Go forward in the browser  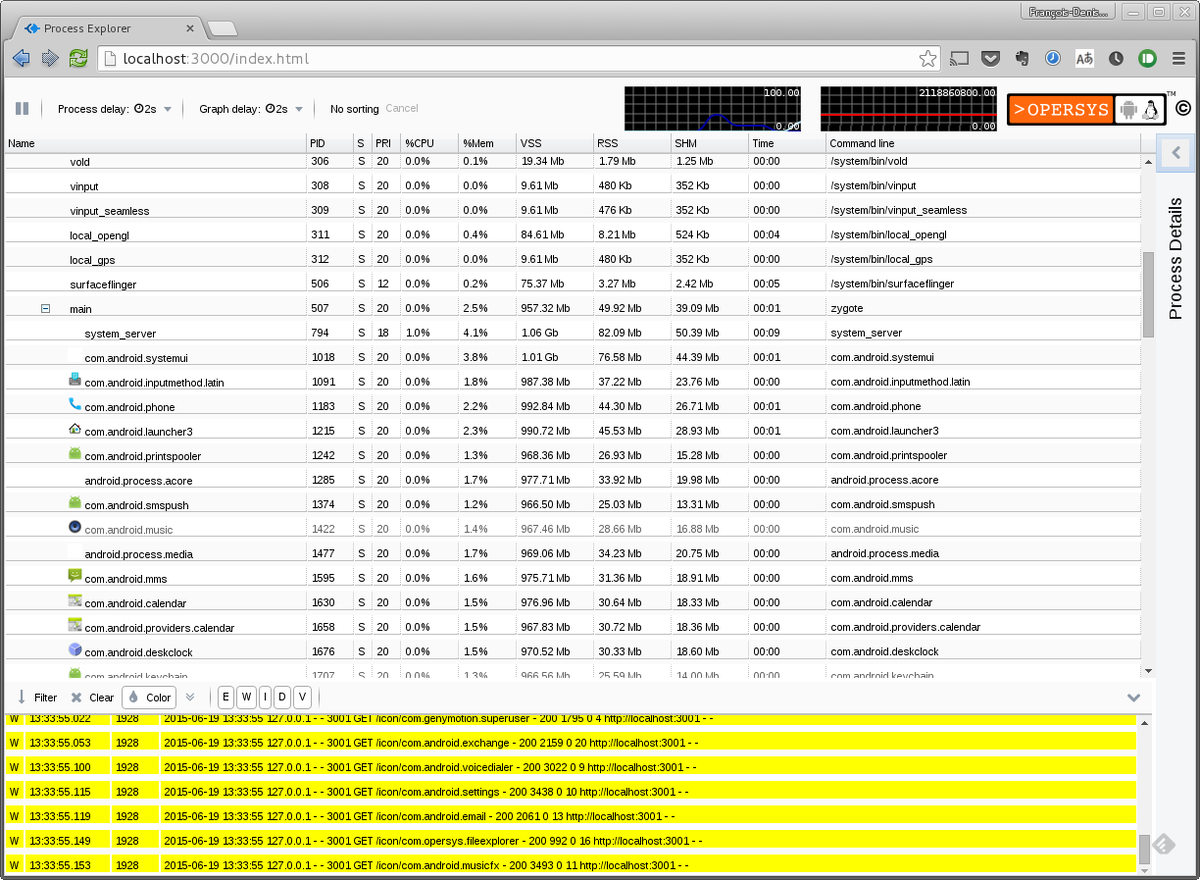pyautogui.click(x=49, y=59)
